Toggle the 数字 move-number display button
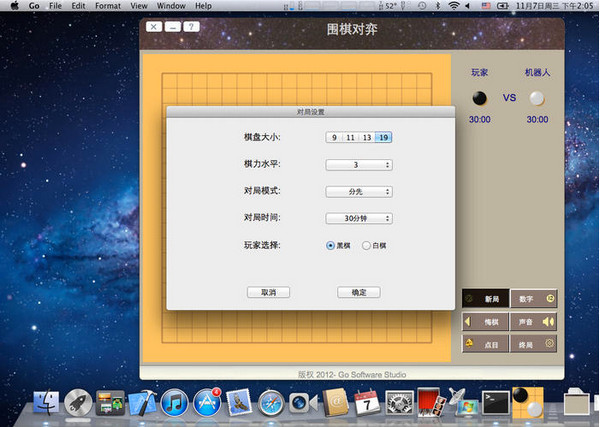Image resolution: width=600 pixels, height=427 pixels. [534, 299]
